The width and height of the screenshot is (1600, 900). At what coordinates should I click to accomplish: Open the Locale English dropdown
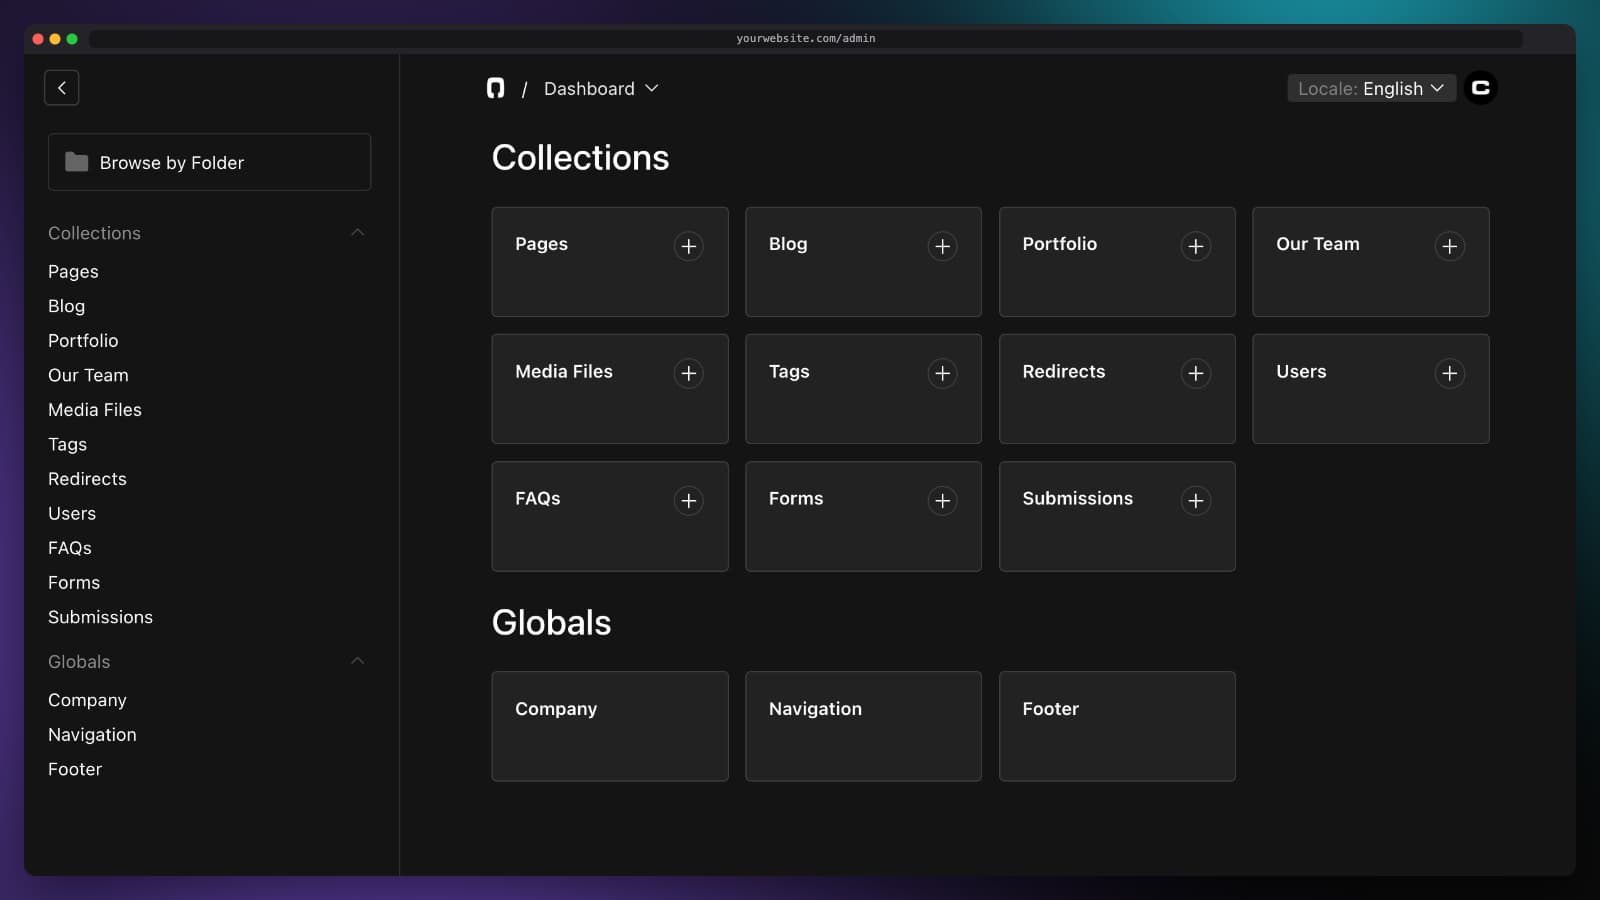click(1371, 88)
